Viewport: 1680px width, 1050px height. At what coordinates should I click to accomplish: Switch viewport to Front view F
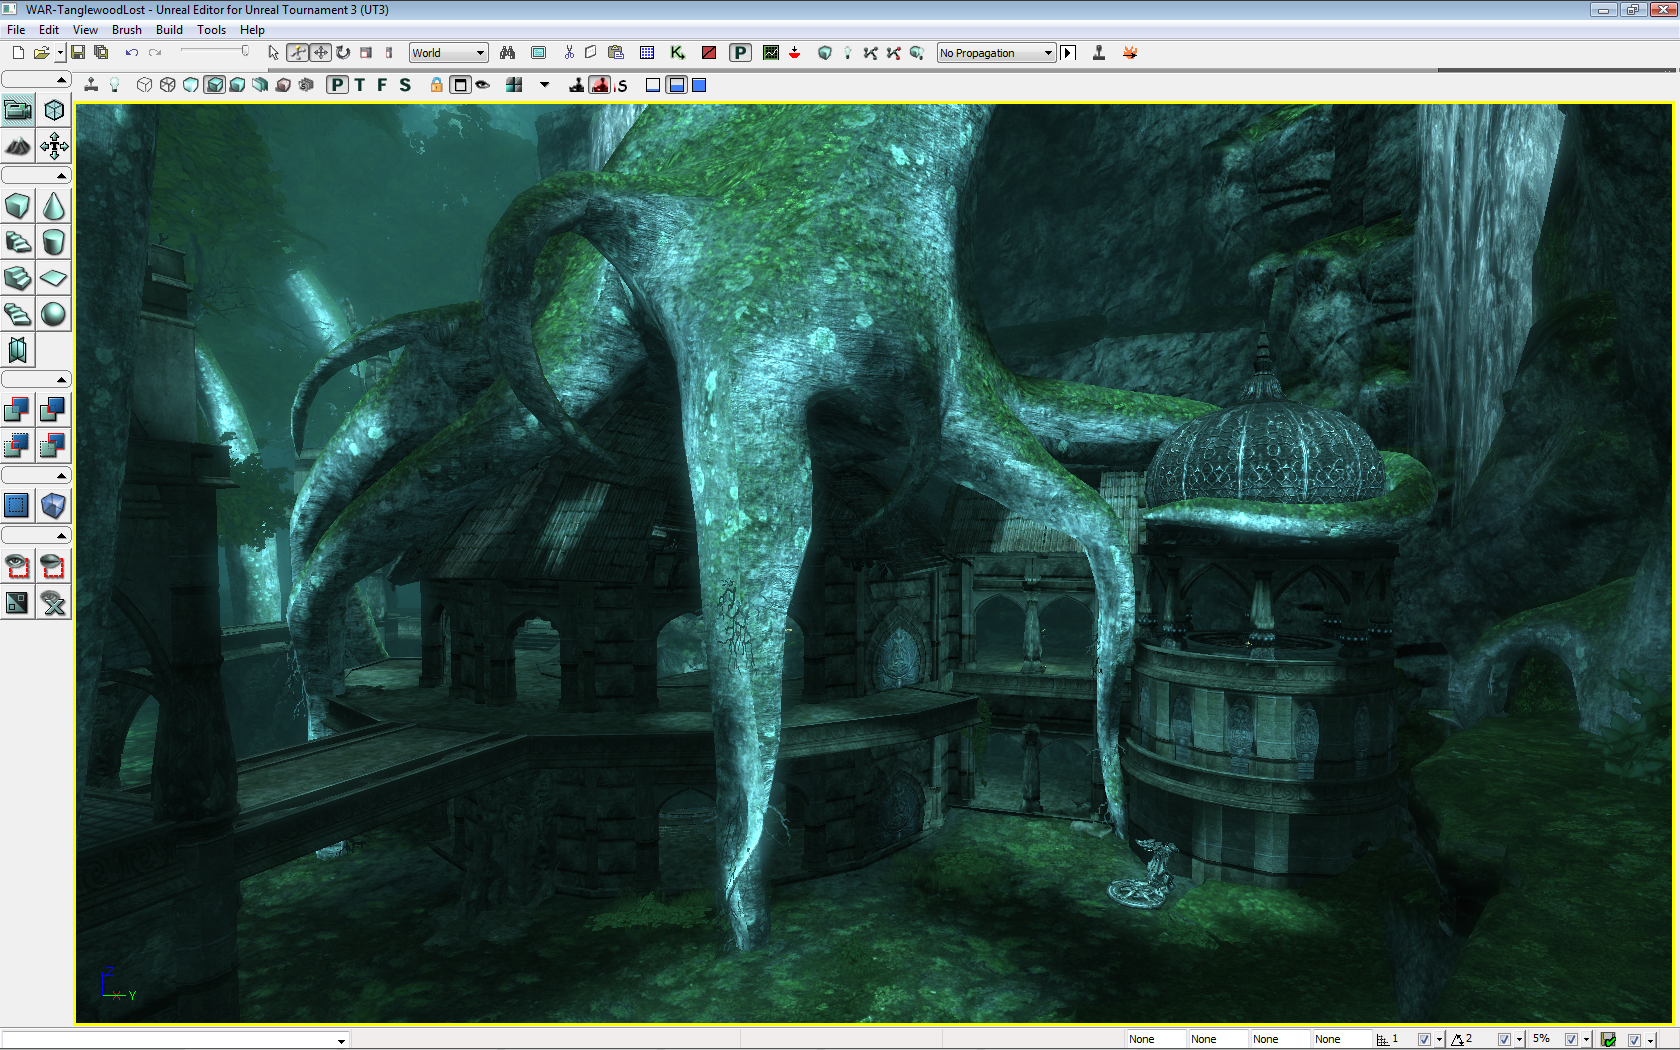point(382,85)
